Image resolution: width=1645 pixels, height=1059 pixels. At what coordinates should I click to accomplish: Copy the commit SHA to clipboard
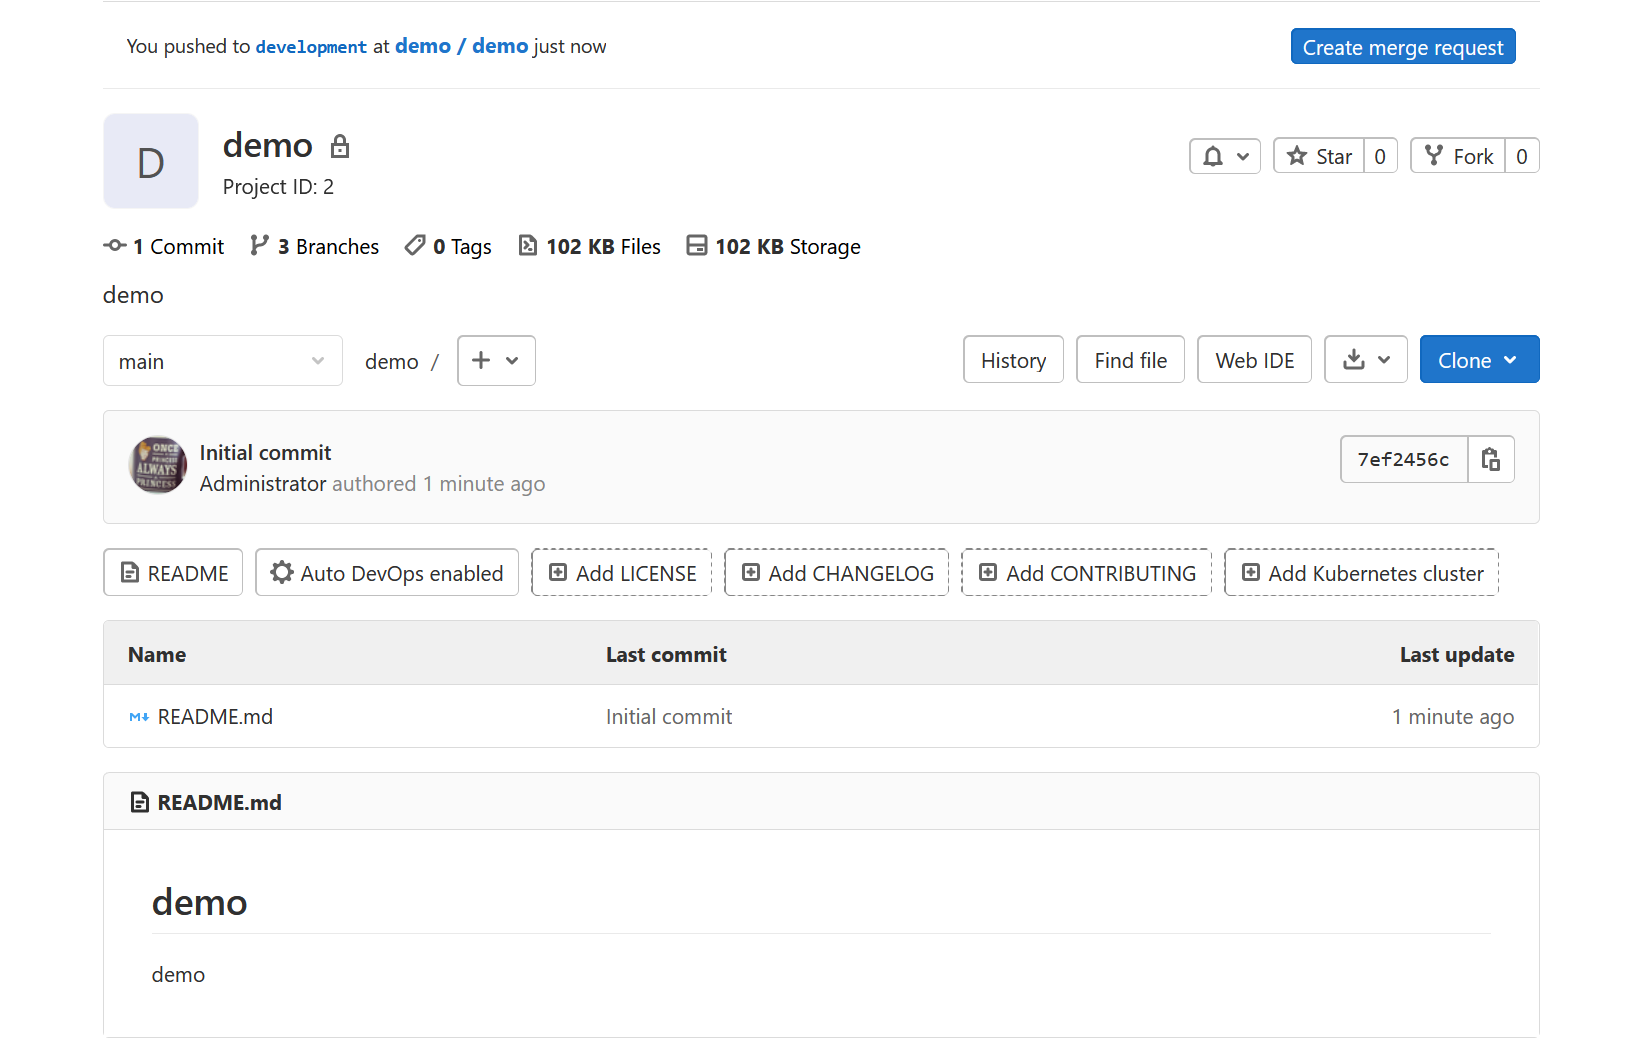pos(1491,459)
